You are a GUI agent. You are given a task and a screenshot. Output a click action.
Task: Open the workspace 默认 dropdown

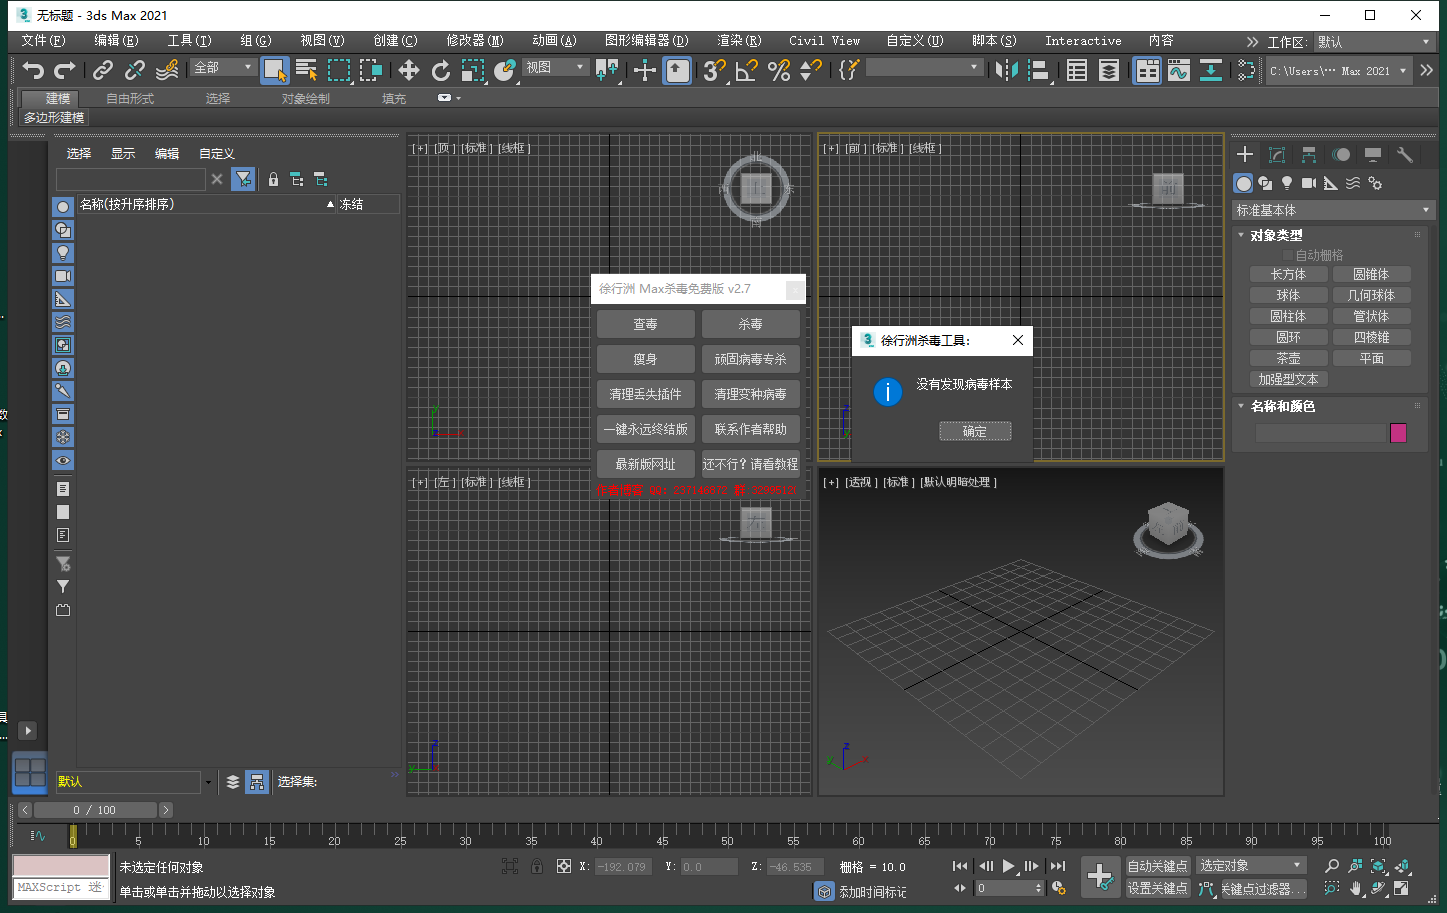[x=1374, y=42]
